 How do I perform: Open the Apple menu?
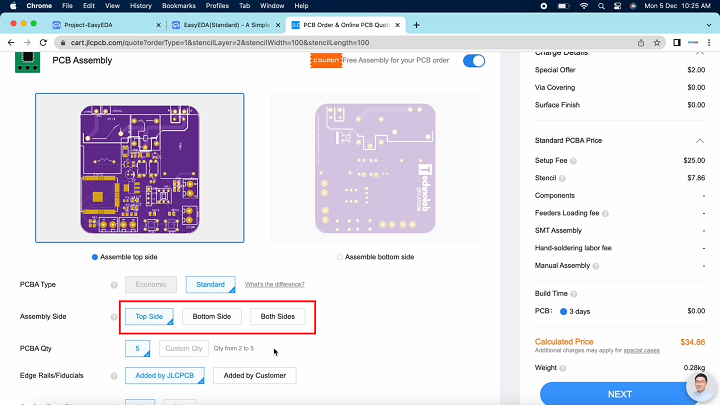click(x=13, y=6)
